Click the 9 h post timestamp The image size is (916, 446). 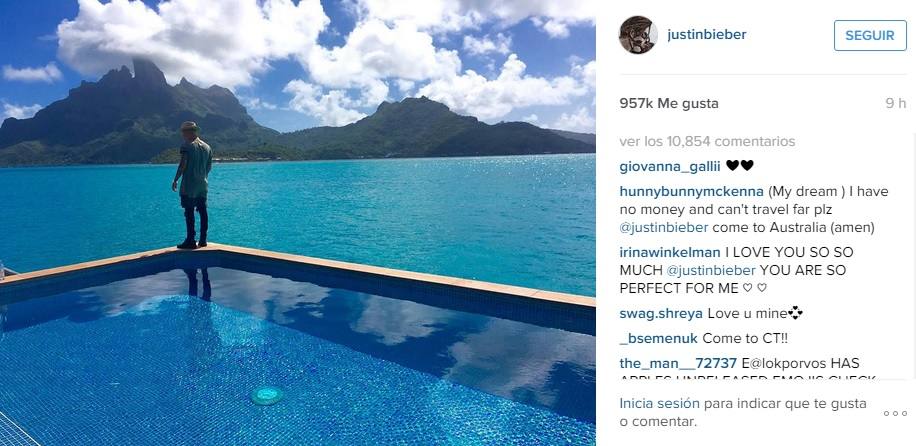pyautogui.click(x=896, y=103)
